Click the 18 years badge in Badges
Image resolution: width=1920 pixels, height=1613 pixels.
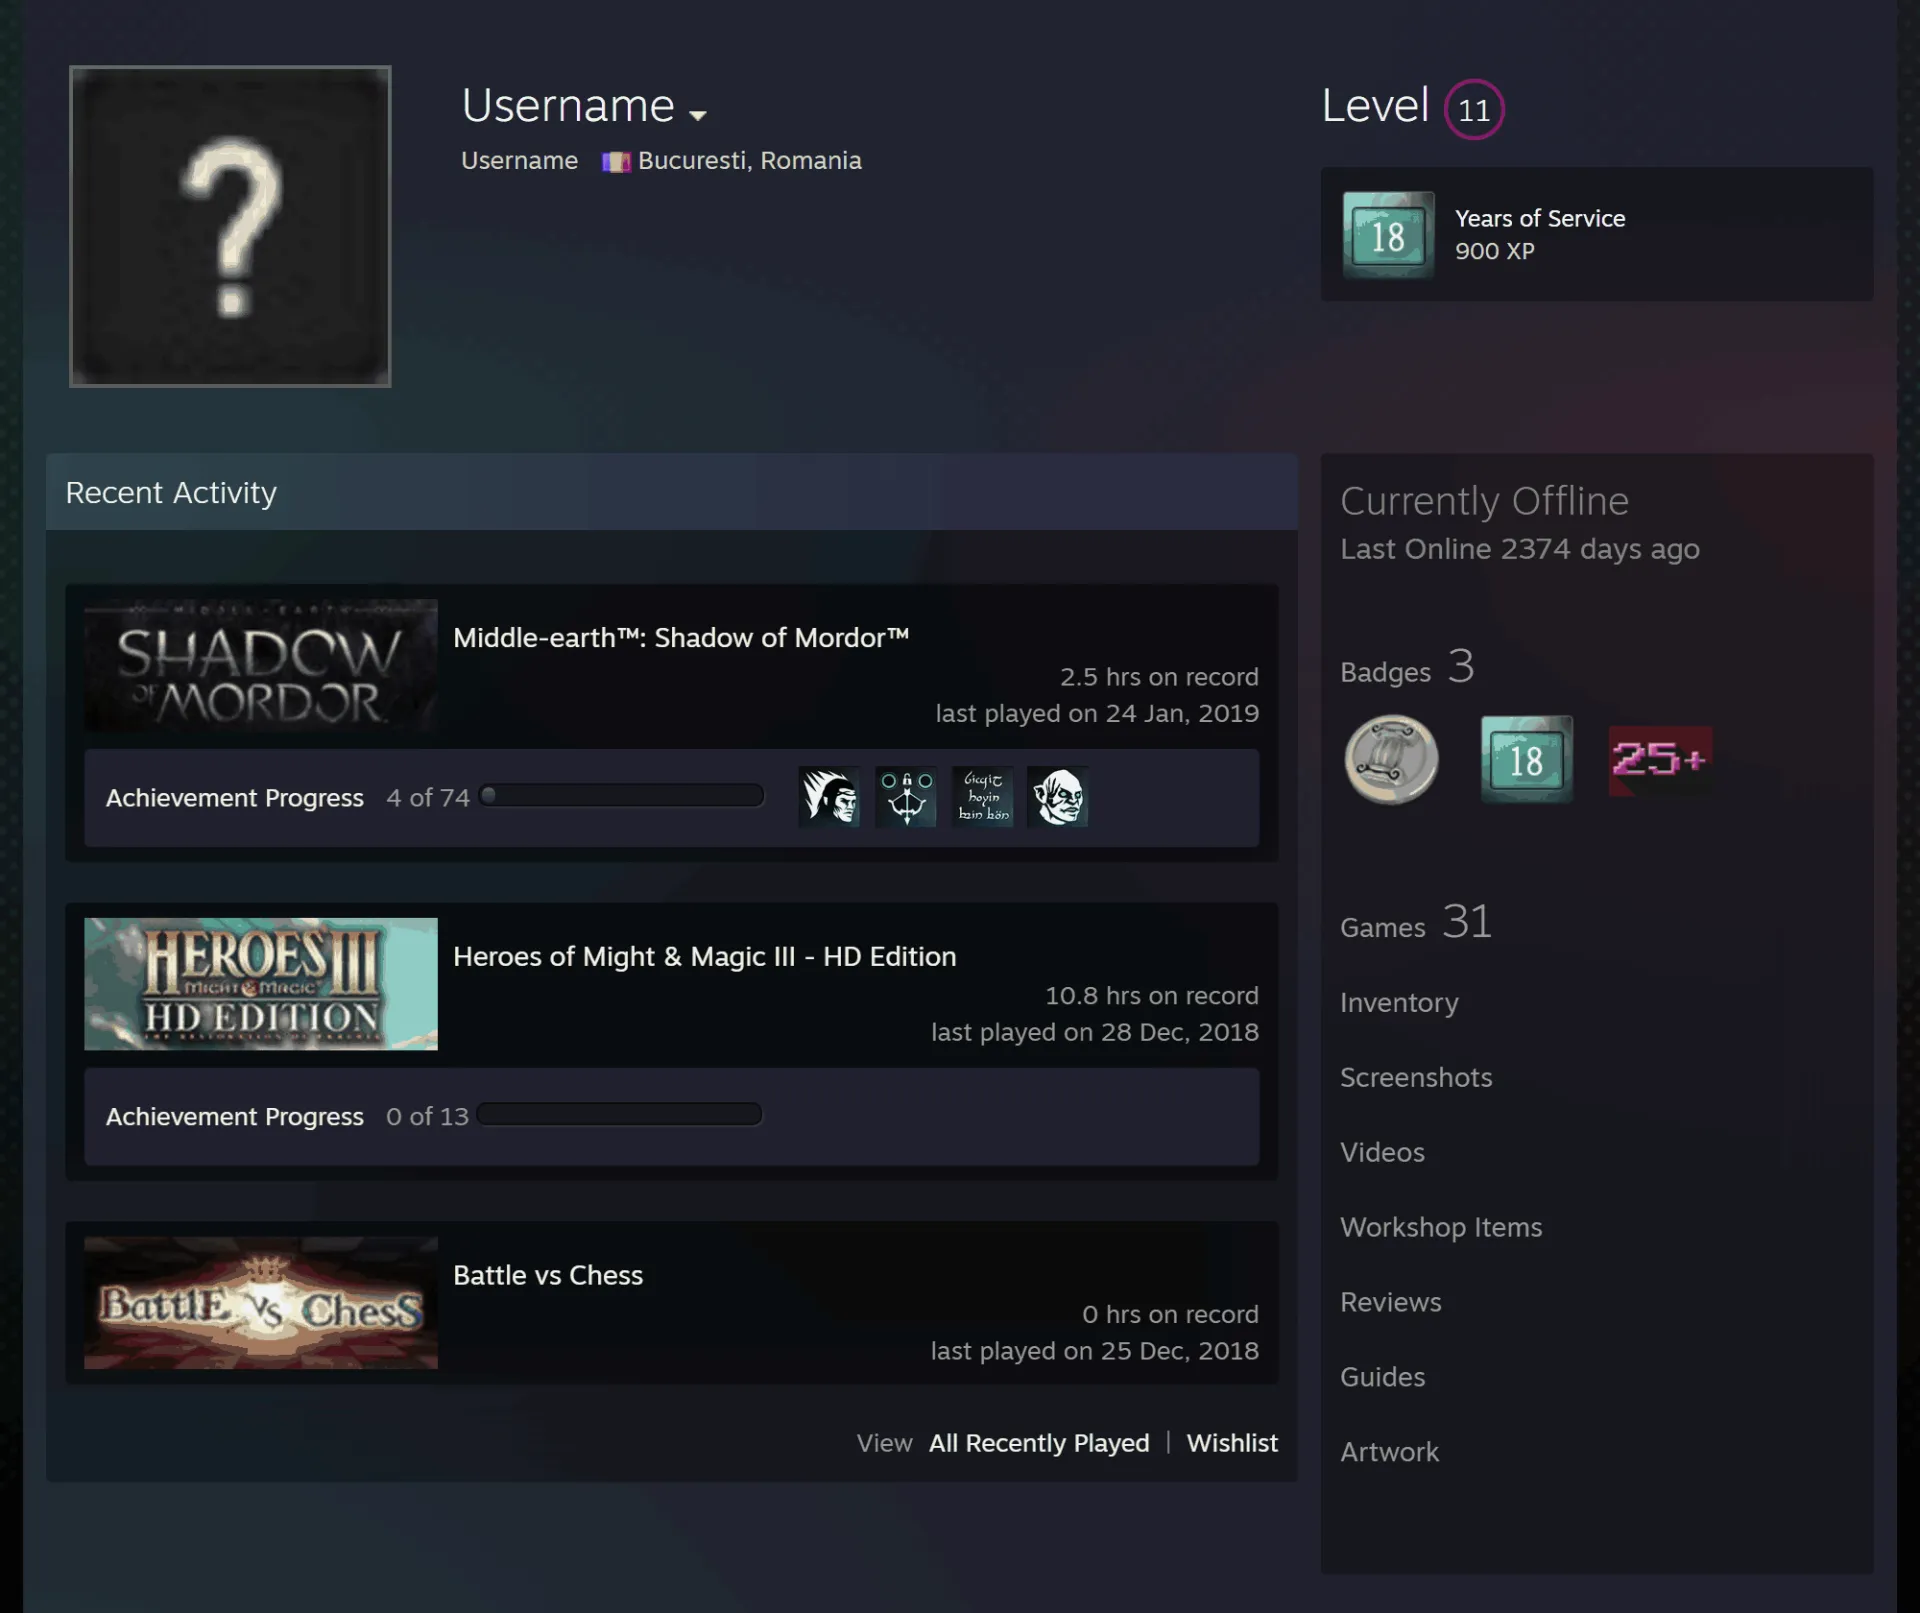[1526, 759]
